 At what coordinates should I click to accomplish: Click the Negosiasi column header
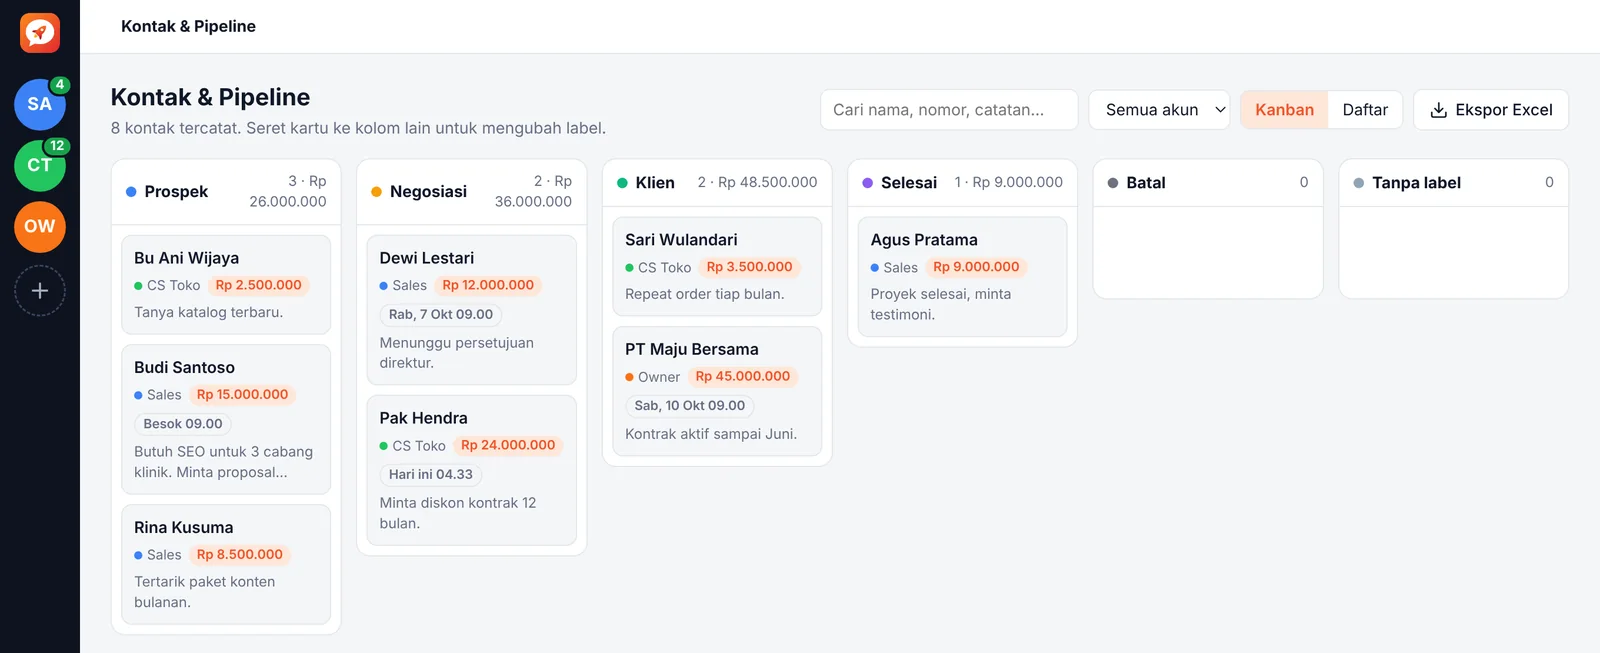point(471,191)
